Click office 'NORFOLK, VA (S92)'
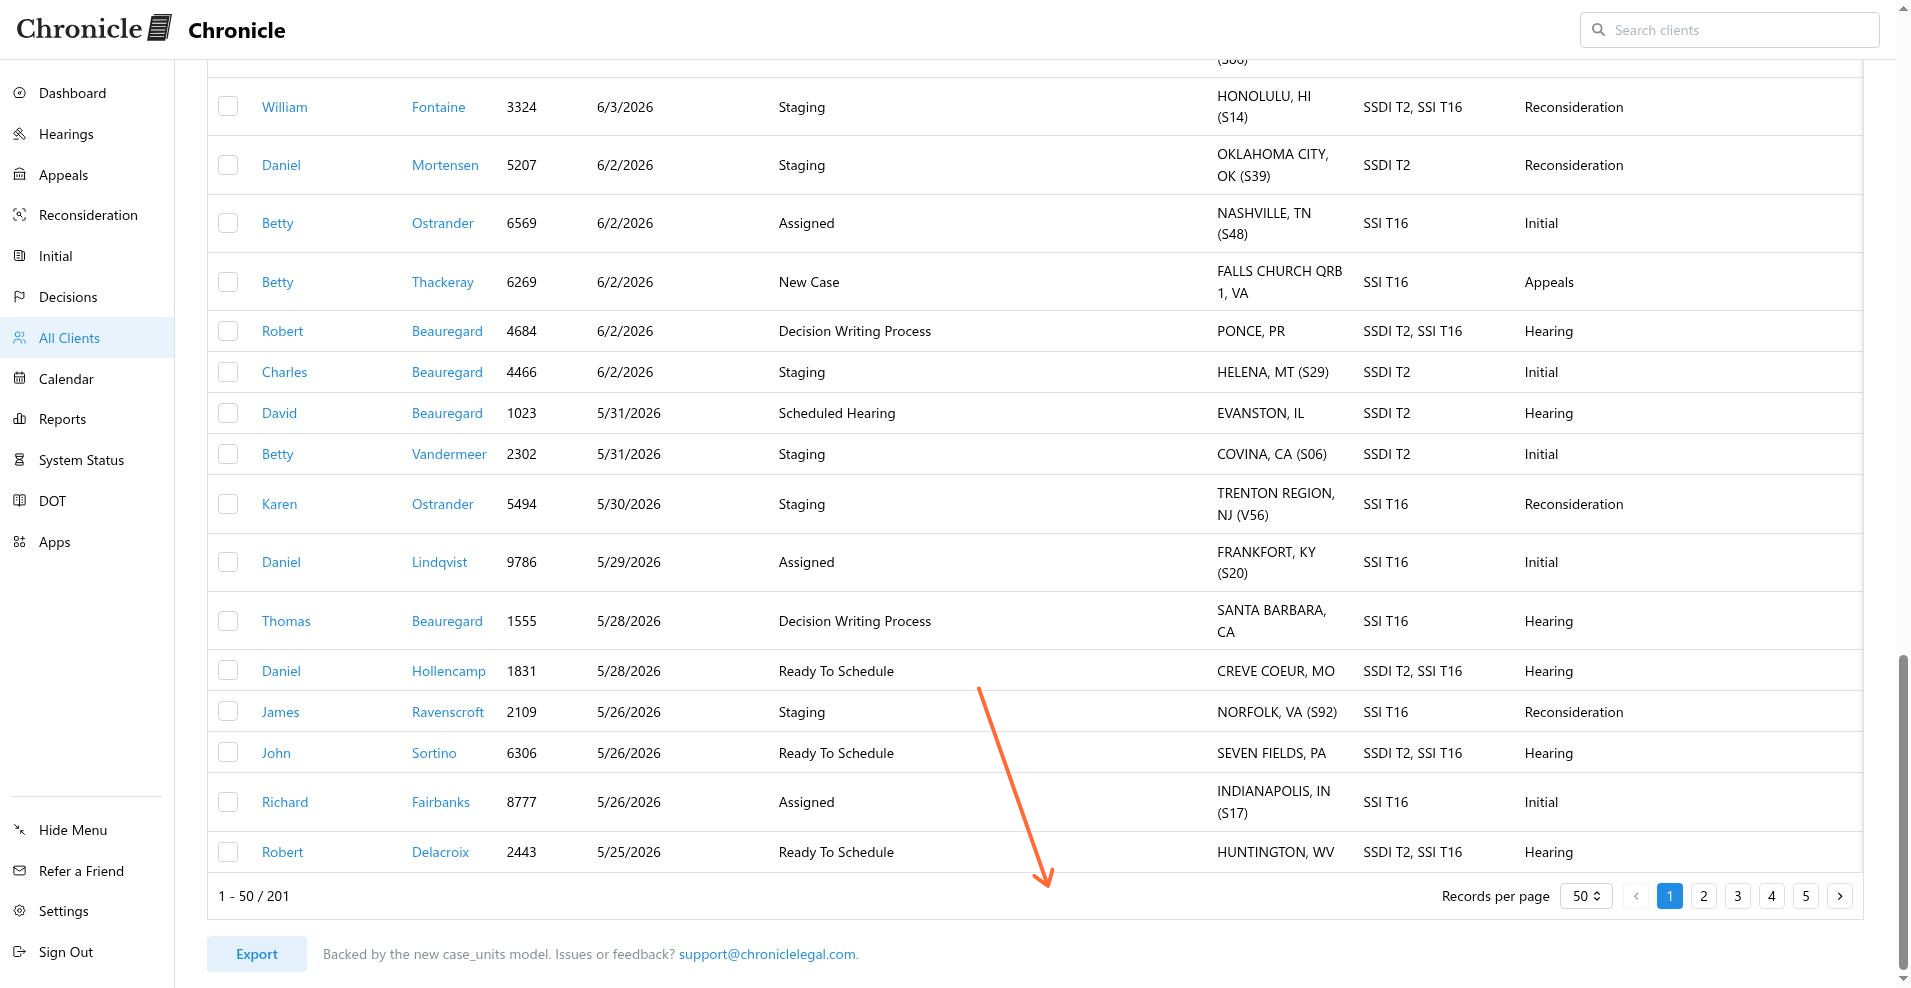This screenshot has width=1911, height=988. [x=1277, y=712]
